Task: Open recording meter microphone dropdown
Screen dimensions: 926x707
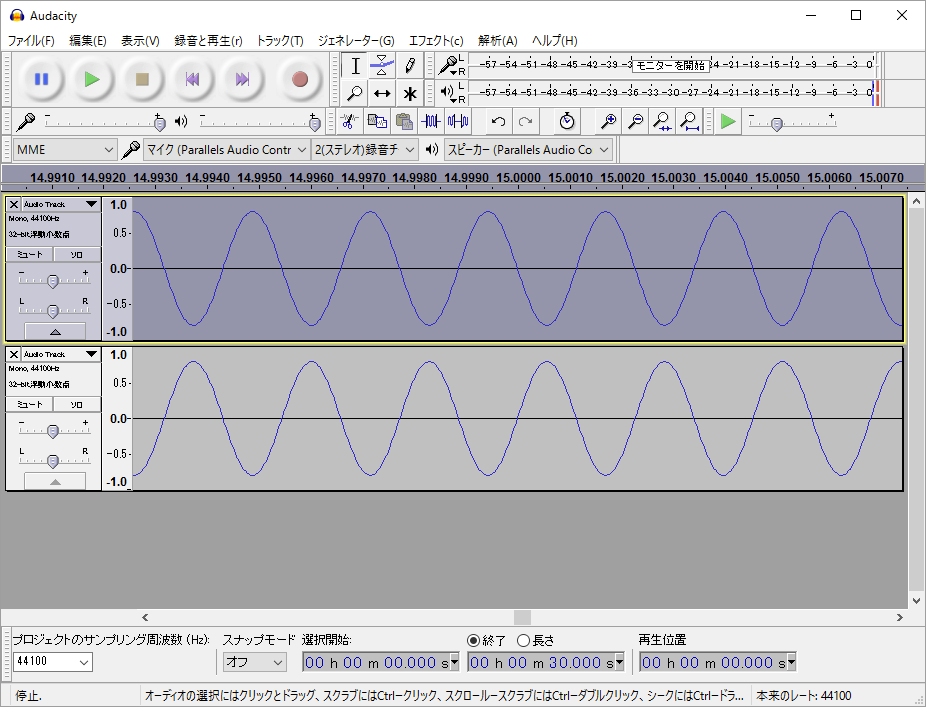Action: [x=452, y=65]
